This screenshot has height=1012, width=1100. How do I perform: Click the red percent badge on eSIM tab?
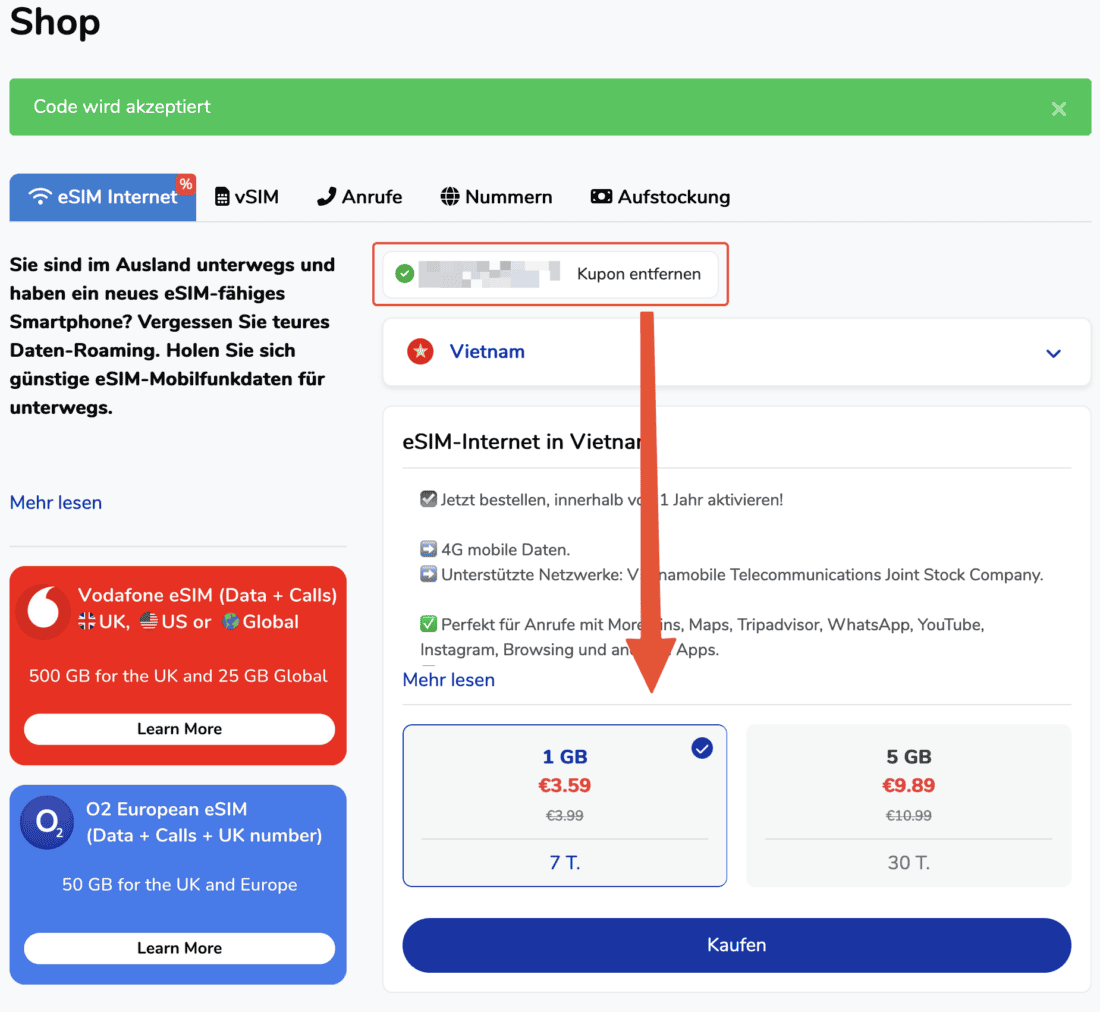pyautogui.click(x=185, y=184)
